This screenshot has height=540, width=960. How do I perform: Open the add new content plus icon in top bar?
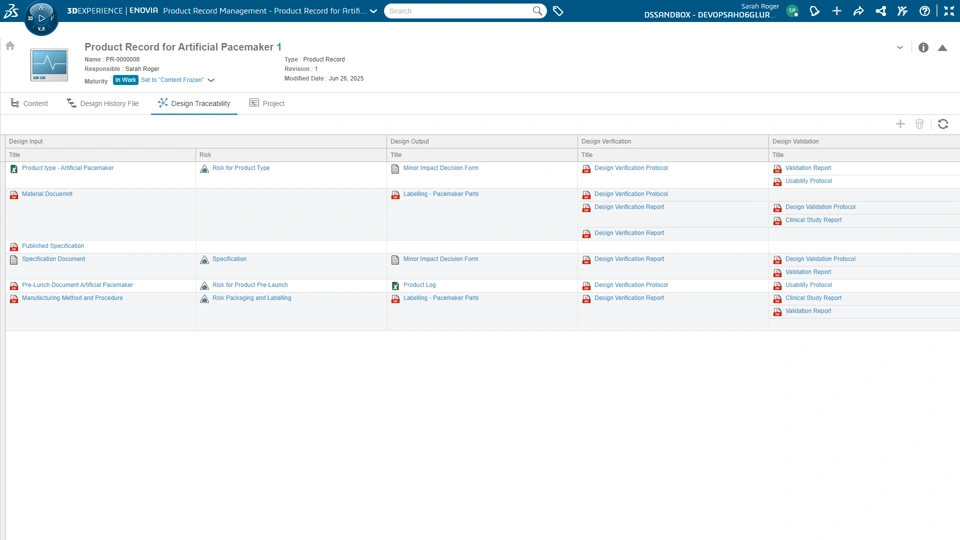(x=837, y=11)
